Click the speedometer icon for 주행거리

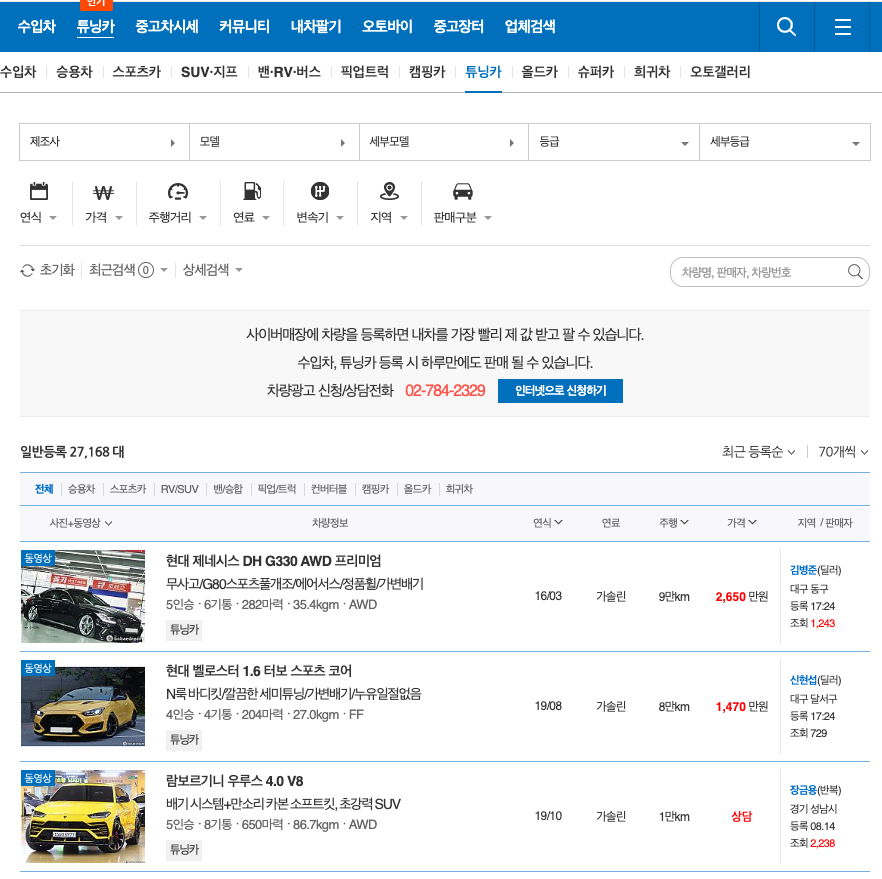point(178,192)
